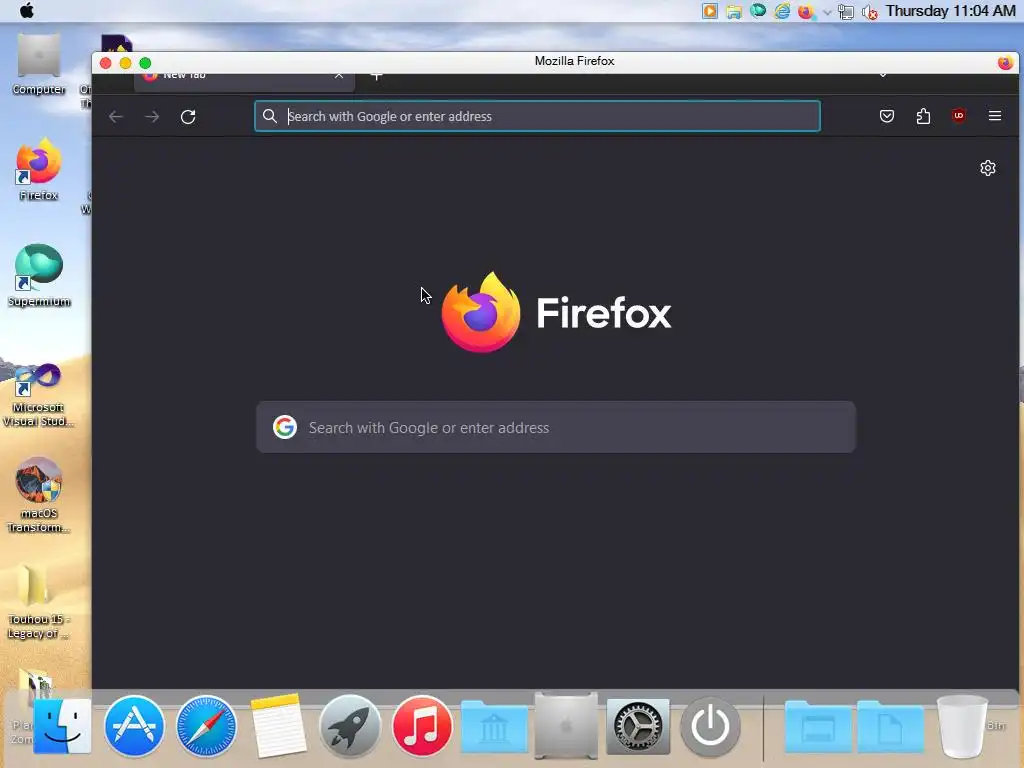Click Internet Explorer icon in menu bar
Screen dimensions: 1024x768
pos(782,11)
